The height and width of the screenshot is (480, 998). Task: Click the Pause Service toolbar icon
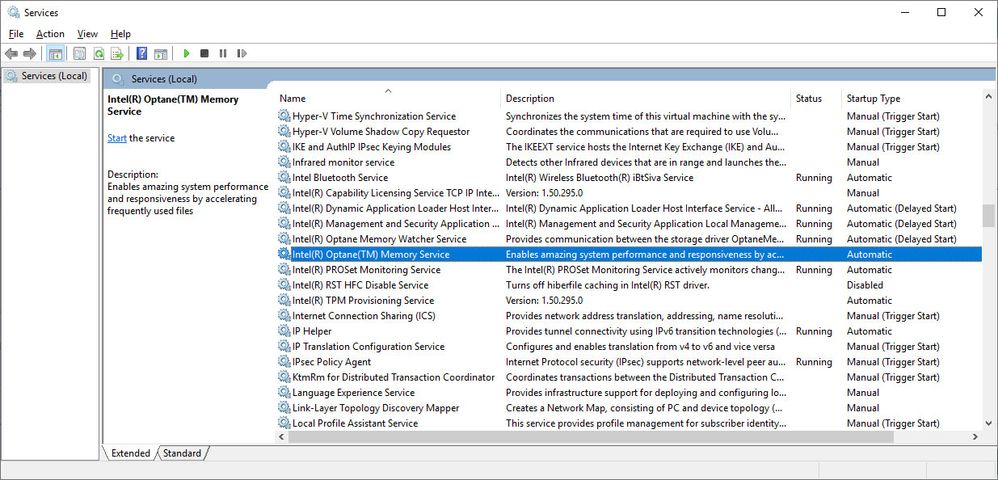pyautogui.click(x=223, y=53)
